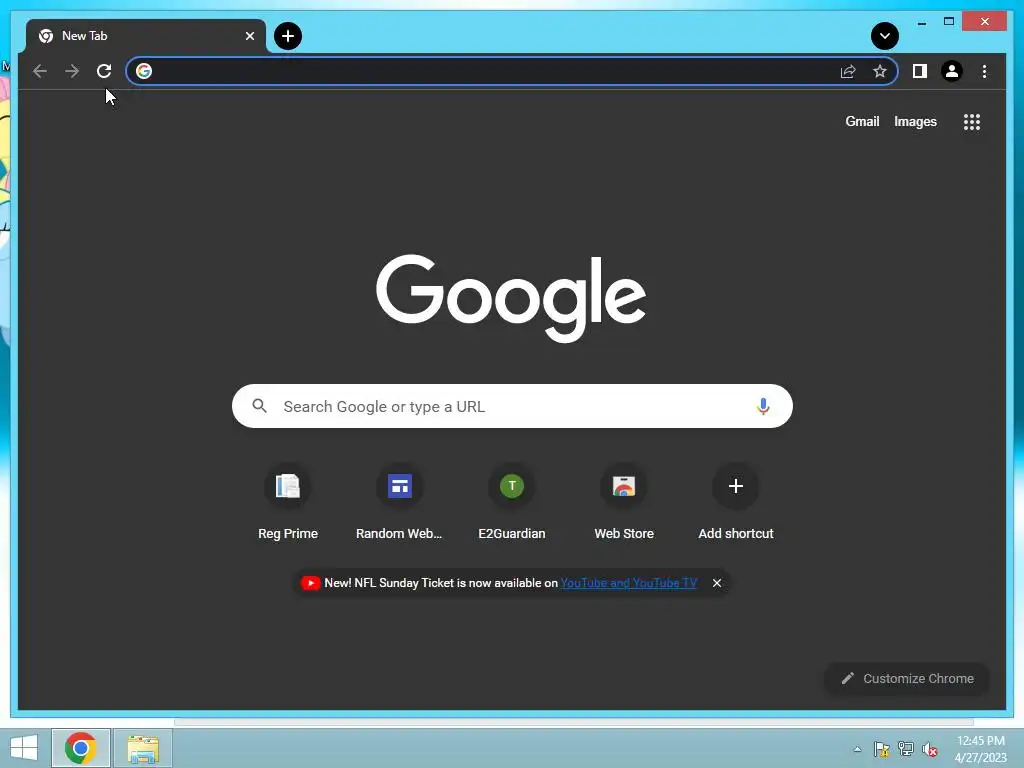Open the tab search dropdown arrow
This screenshot has height=768, width=1024.
884,36
